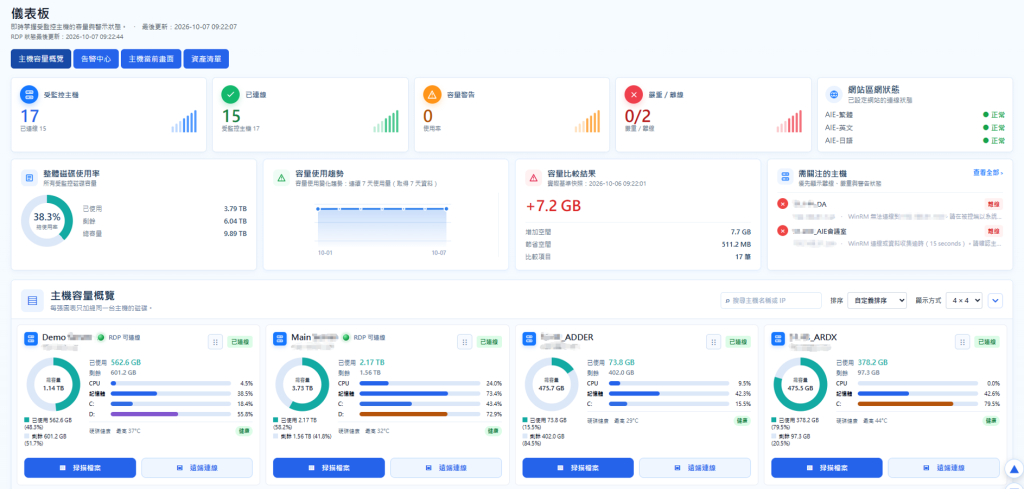Image resolution: width=1024 pixels, height=489 pixels.
Task: Click the 562.6 GB used value on the Demo card
Action: [x=126, y=362]
